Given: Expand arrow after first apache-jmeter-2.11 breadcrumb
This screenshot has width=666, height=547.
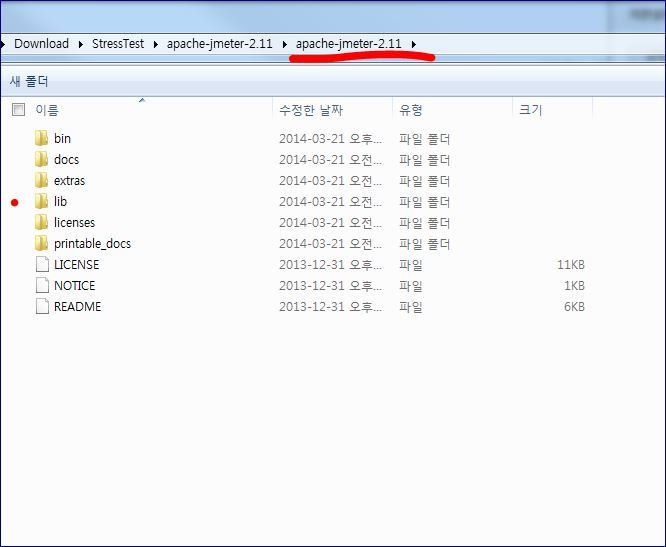Looking at the screenshot, I should tap(284, 44).
